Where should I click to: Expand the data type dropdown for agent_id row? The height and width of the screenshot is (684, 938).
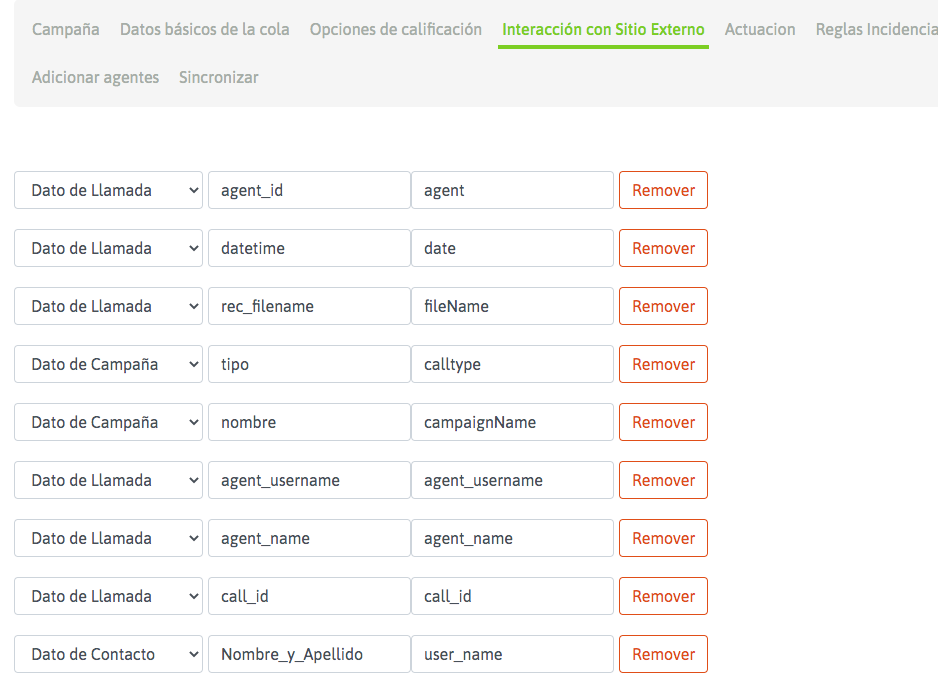tap(108, 190)
